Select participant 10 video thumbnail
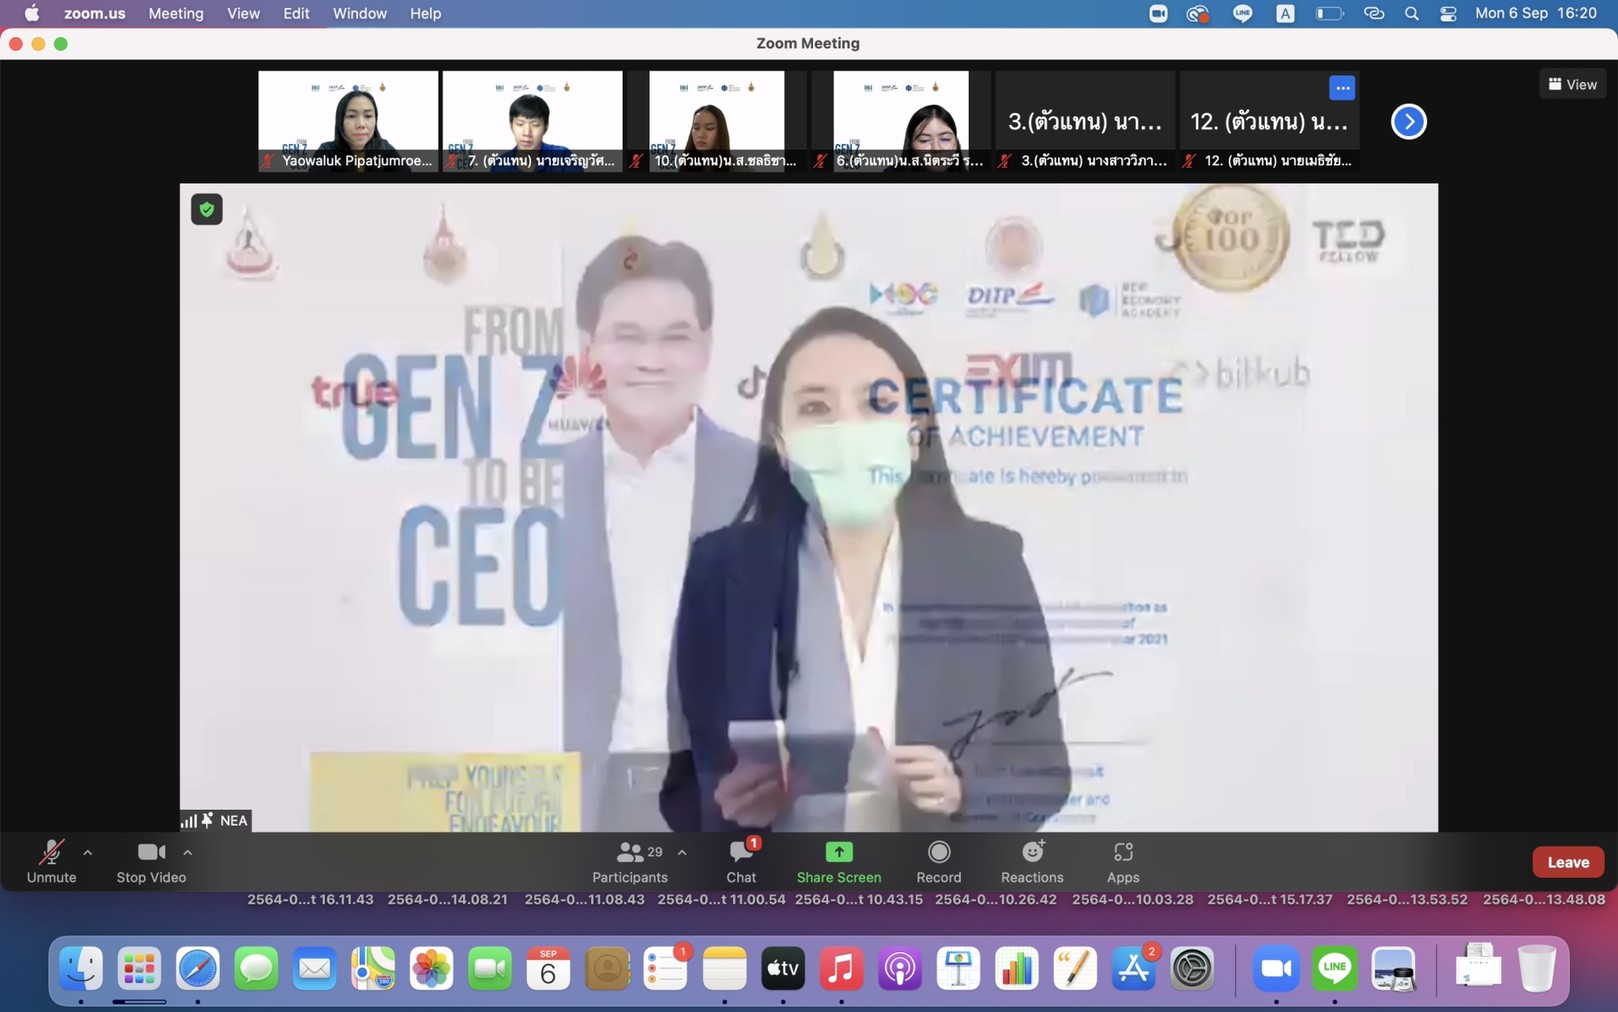 point(716,121)
